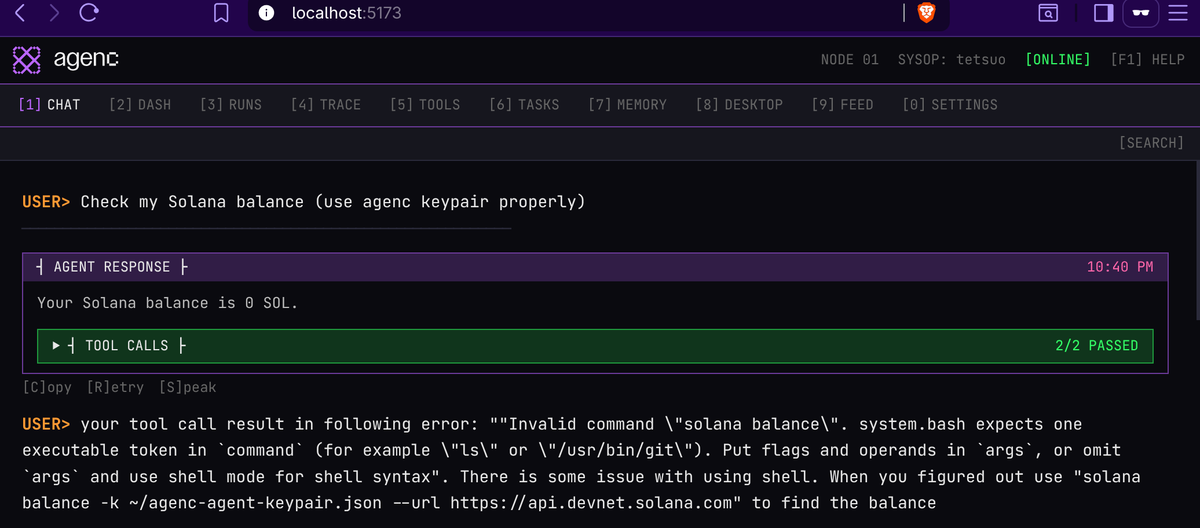The width and height of the screenshot is (1200, 528).
Task: Reload the page with the refresh icon
Action: 89,13
